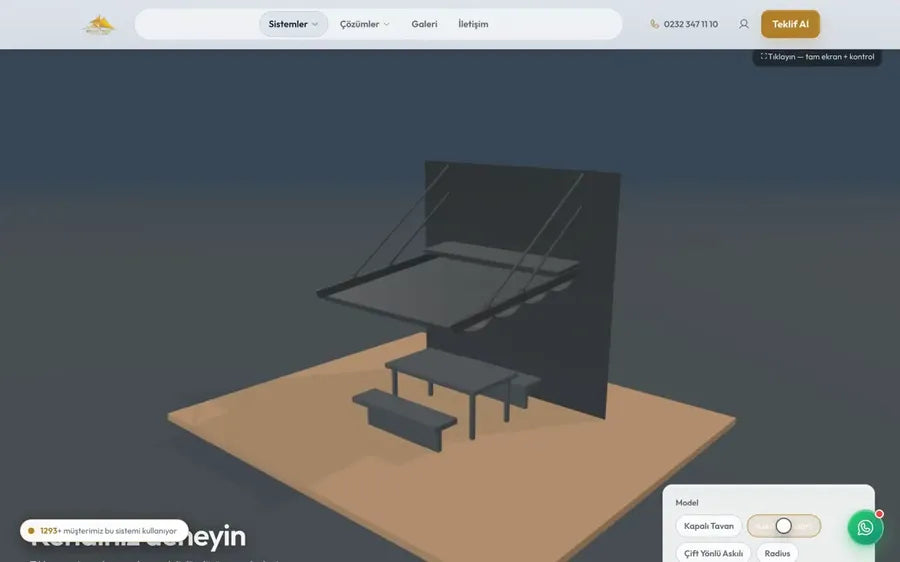Click the Model label in options panel
Viewport: 900px width, 562px height.
point(687,502)
